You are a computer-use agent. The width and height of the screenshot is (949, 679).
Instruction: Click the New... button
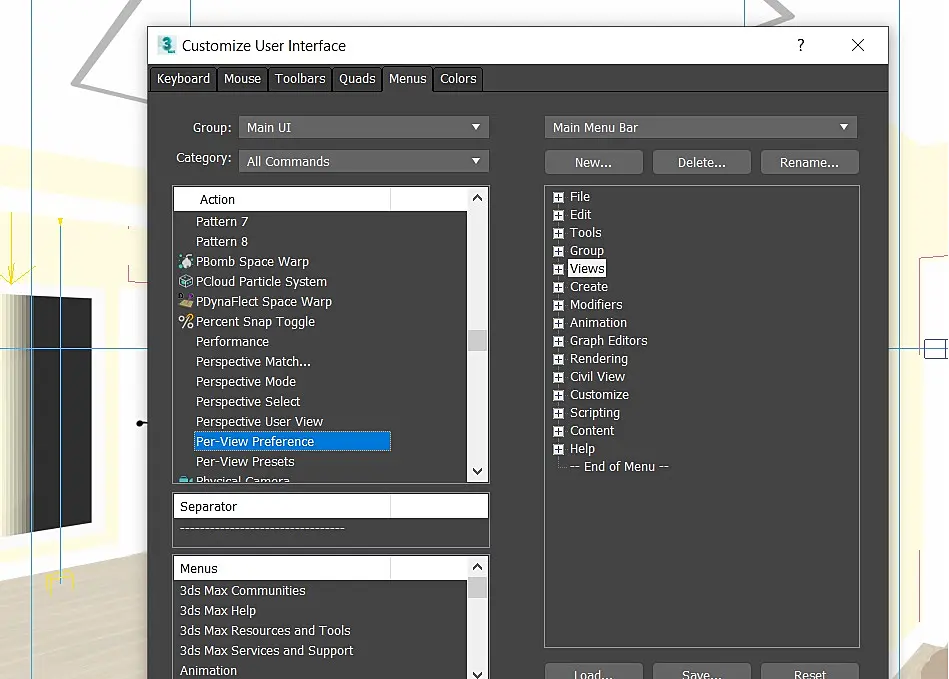[x=594, y=162]
